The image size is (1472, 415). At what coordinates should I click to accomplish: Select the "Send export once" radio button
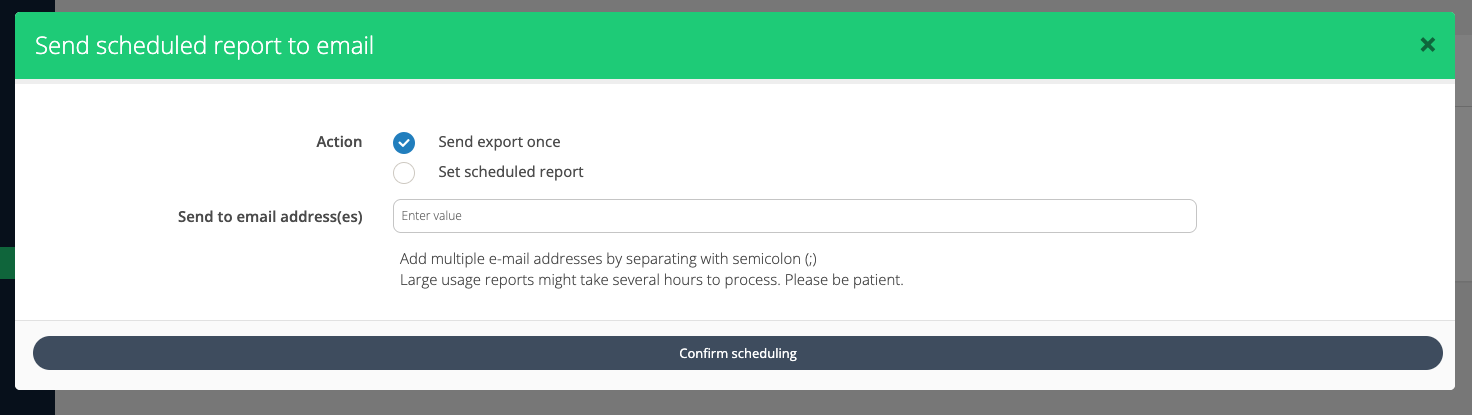point(404,142)
